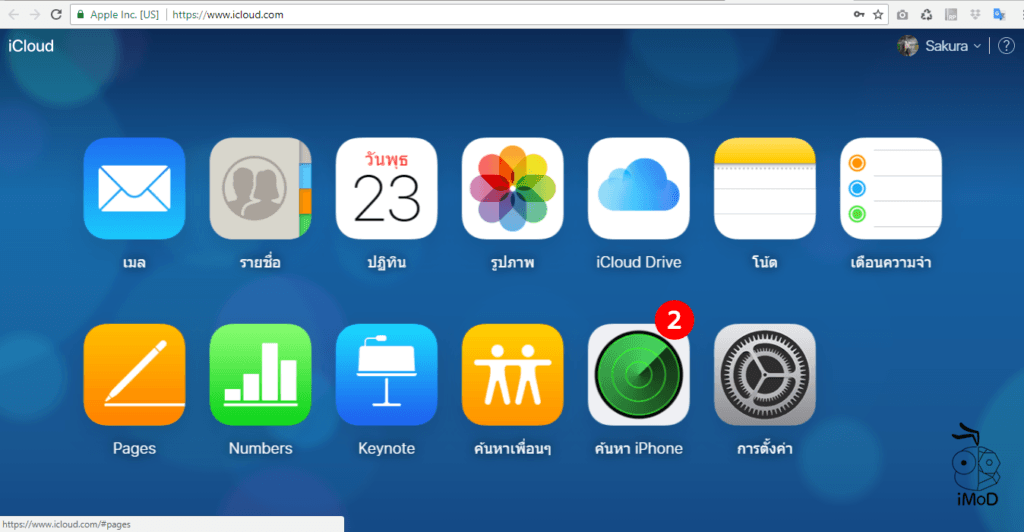
Task: Launch the Numbers app icon
Action: (260, 375)
